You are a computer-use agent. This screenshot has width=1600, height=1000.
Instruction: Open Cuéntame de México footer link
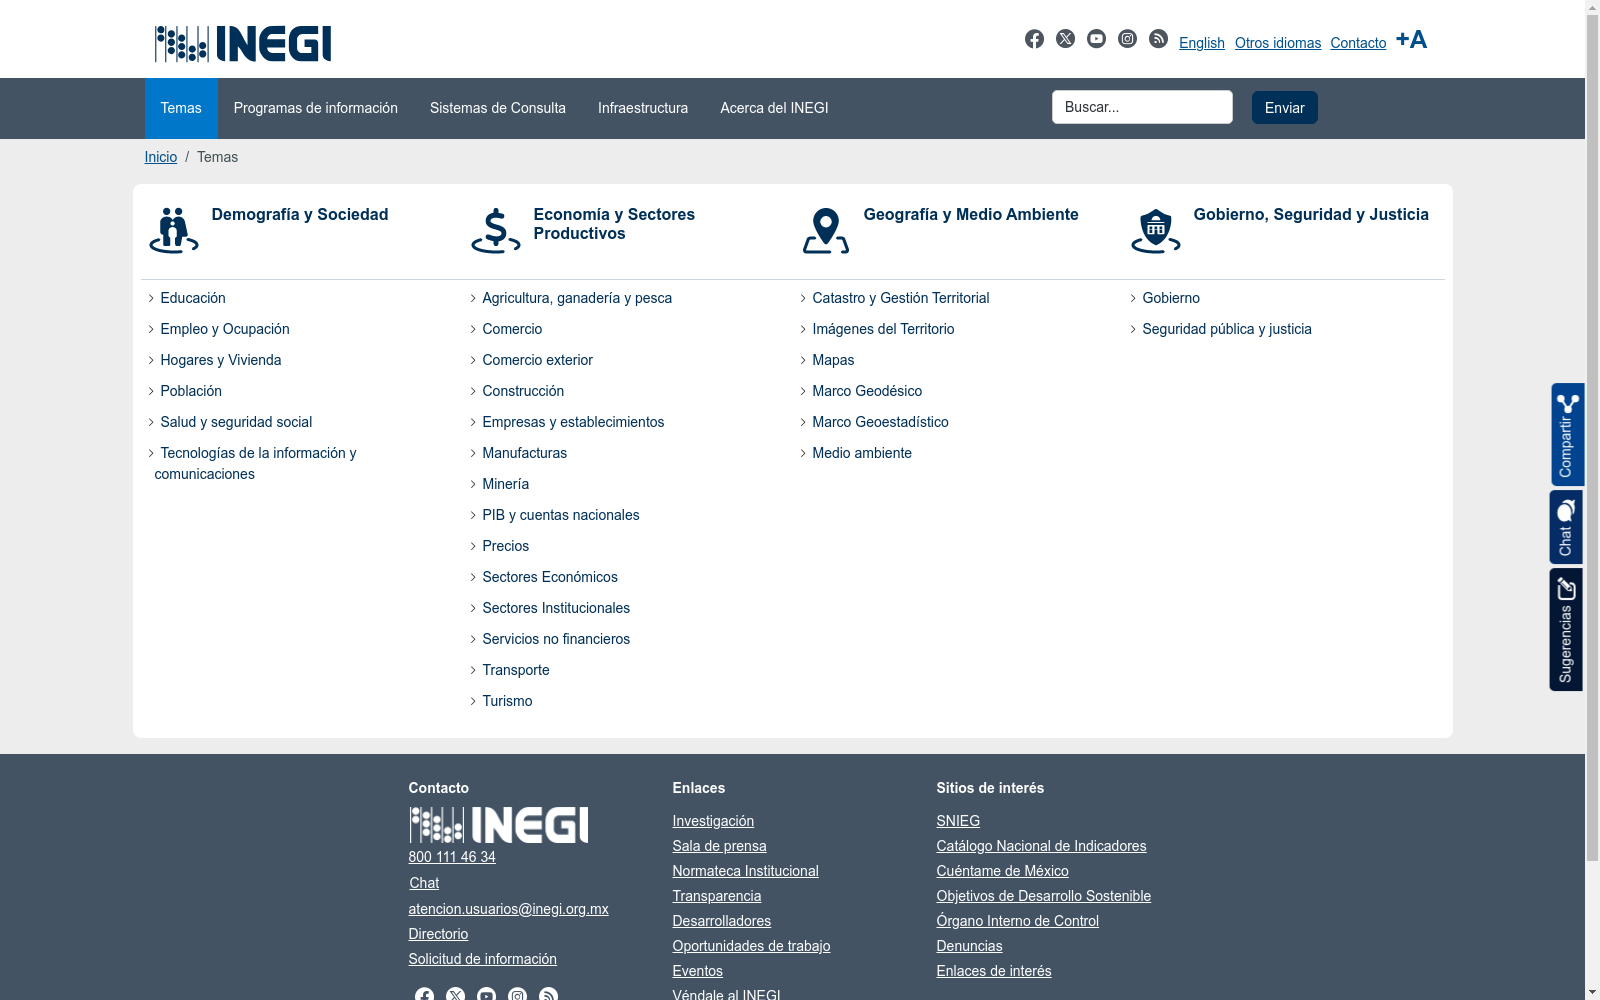pos(1002,871)
